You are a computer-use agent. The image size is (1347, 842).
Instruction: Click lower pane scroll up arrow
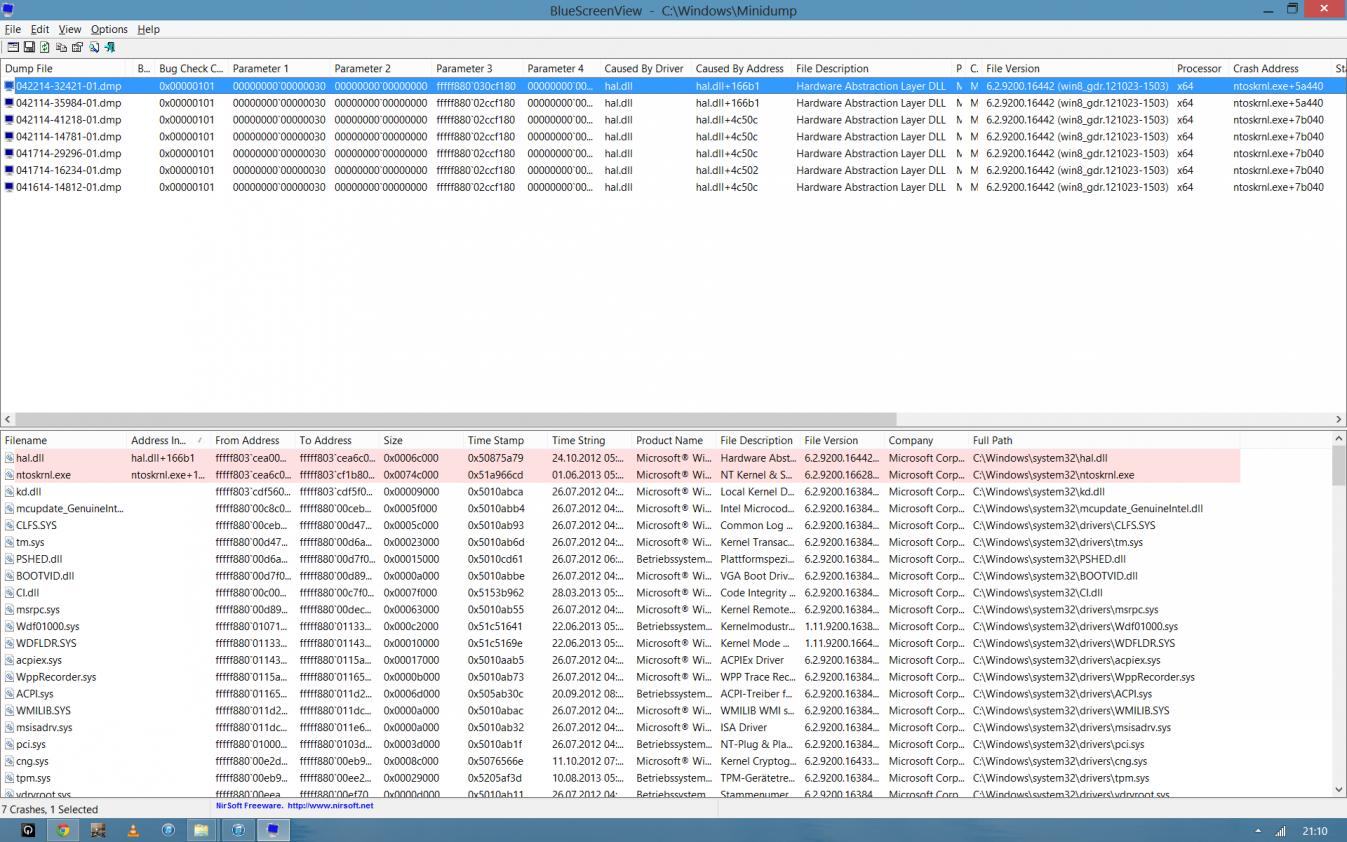click(x=1339, y=439)
